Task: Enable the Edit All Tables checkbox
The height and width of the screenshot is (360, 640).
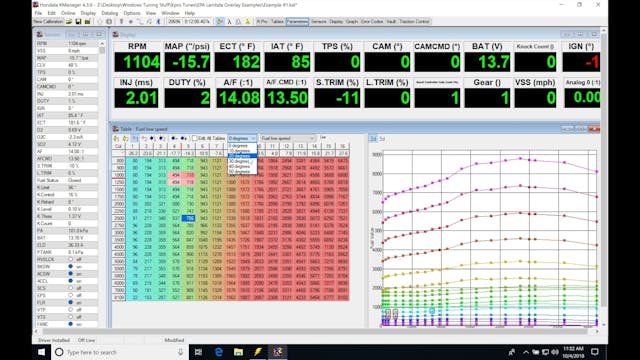Action: (195, 139)
